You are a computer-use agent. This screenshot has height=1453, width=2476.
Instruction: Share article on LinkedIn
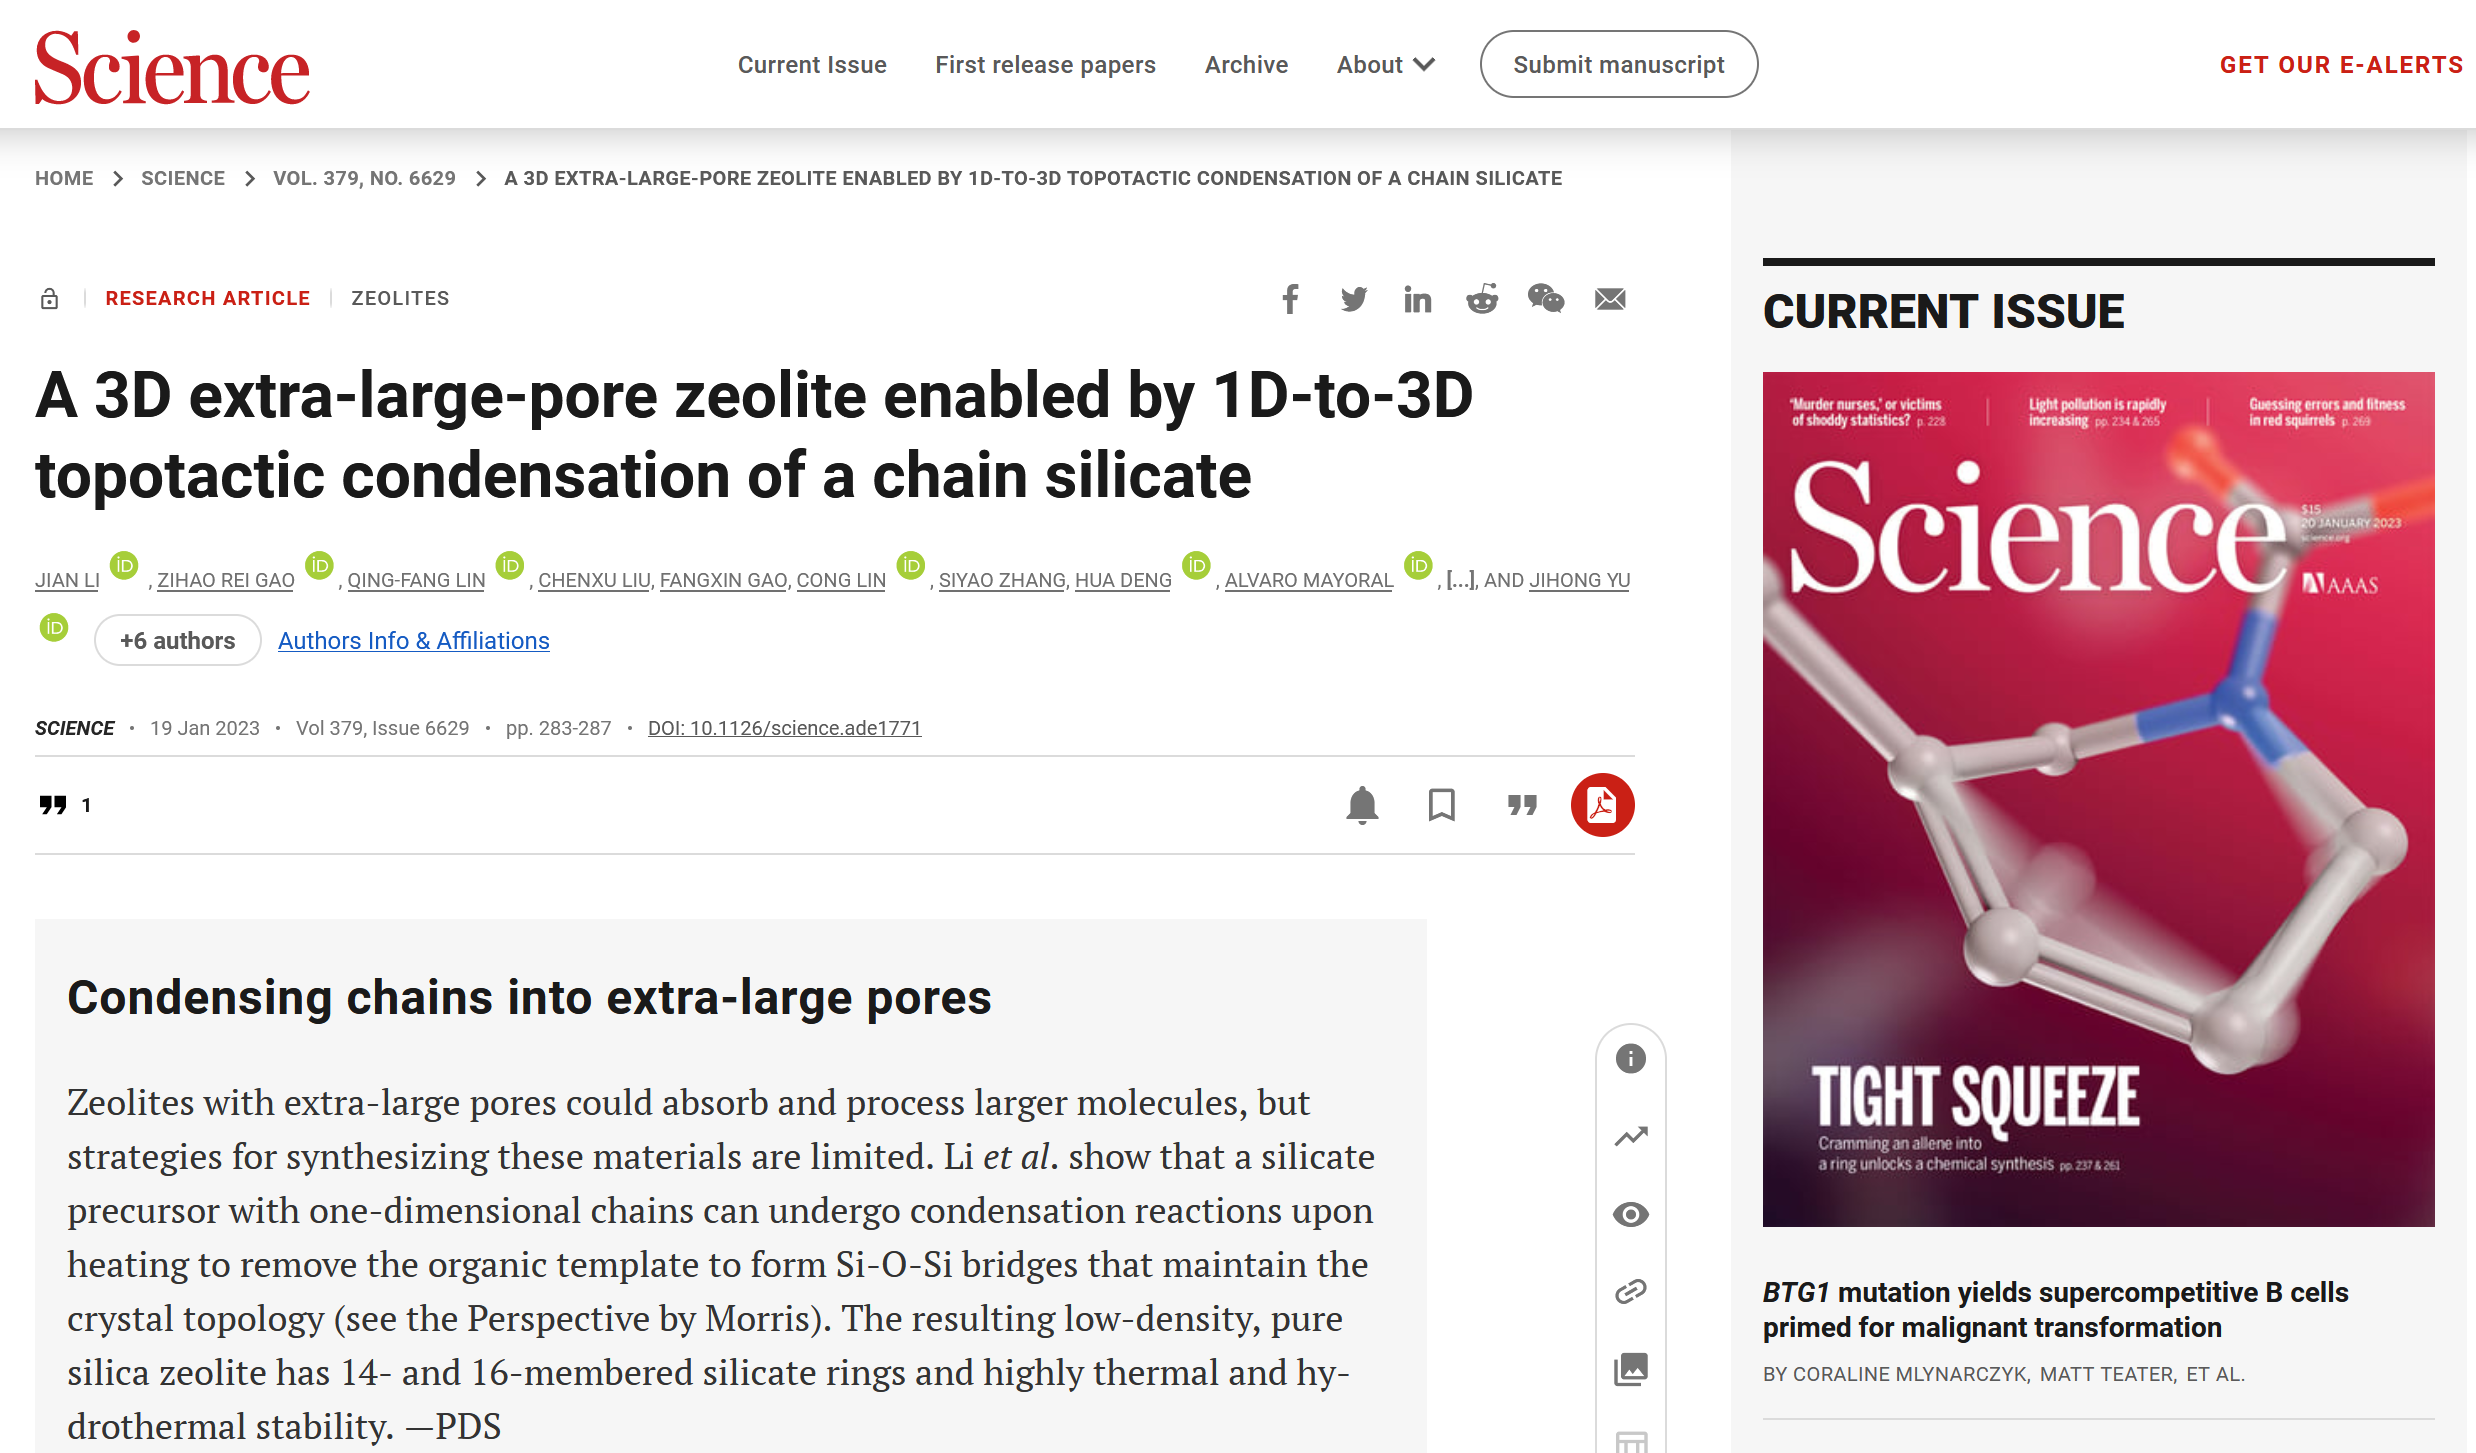[1417, 299]
